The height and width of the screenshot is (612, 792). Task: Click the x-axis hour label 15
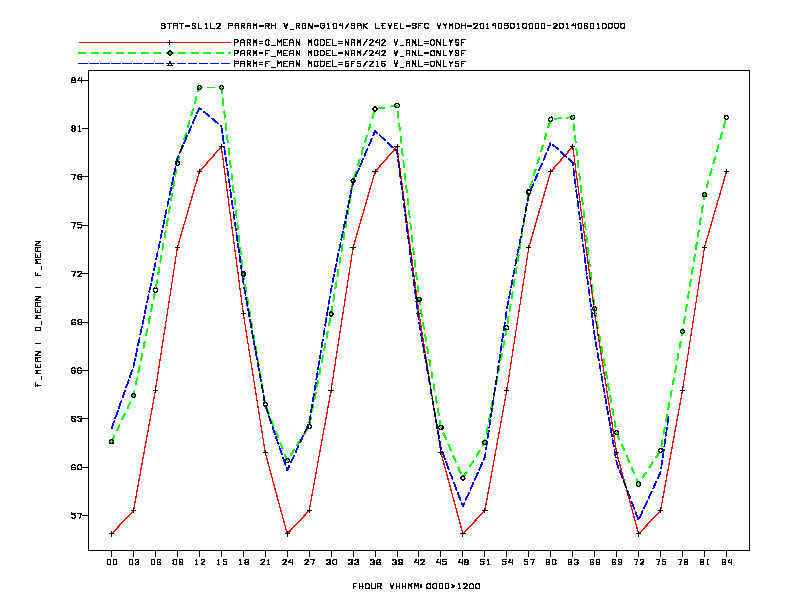pos(221,562)
